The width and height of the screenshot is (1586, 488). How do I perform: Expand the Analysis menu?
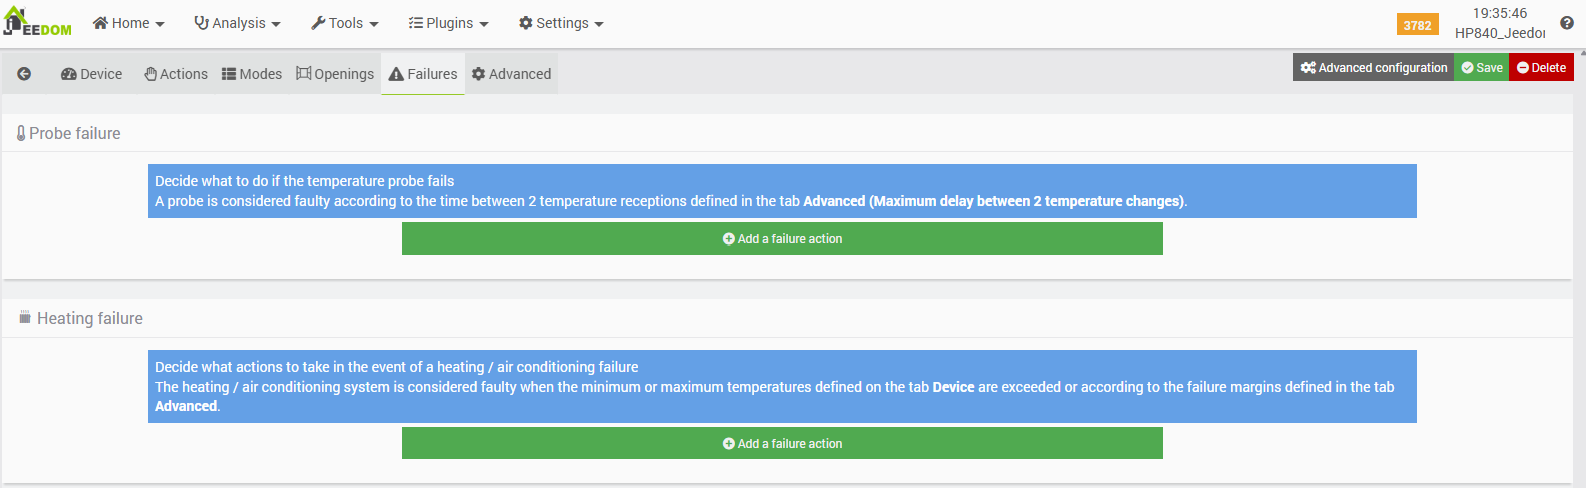237,23
